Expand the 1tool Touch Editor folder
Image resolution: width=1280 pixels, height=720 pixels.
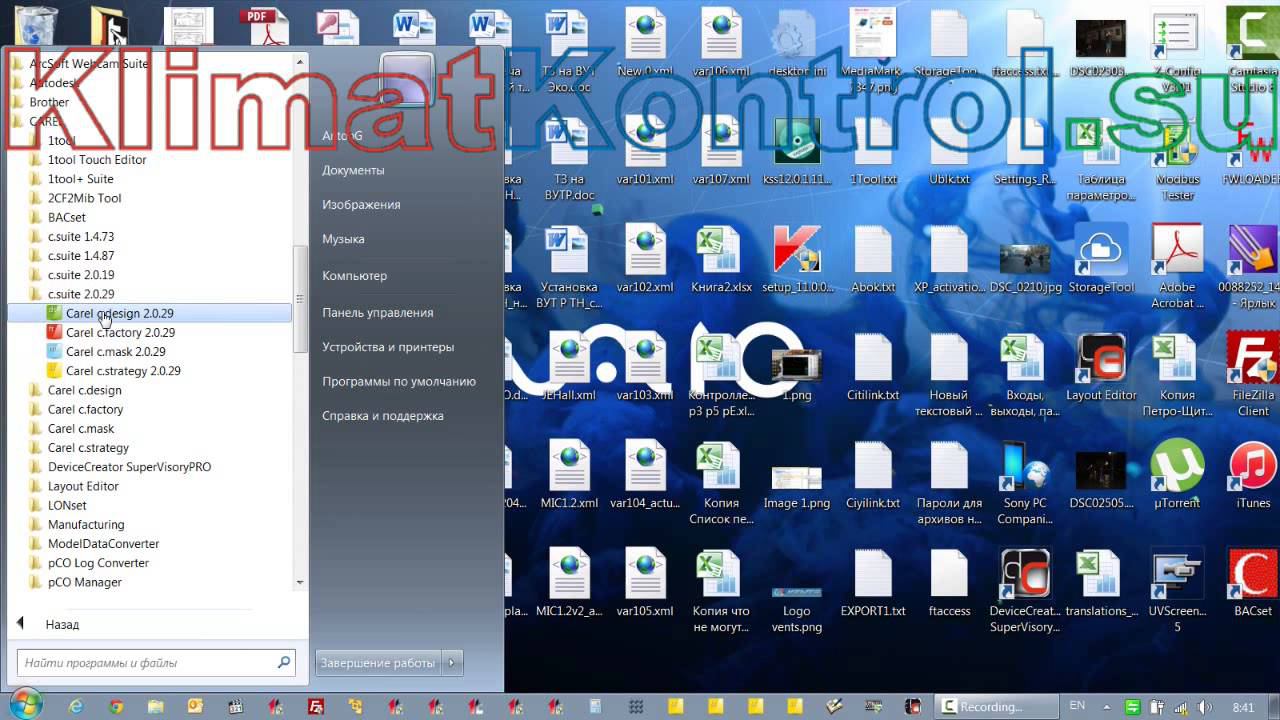point(97,160)
